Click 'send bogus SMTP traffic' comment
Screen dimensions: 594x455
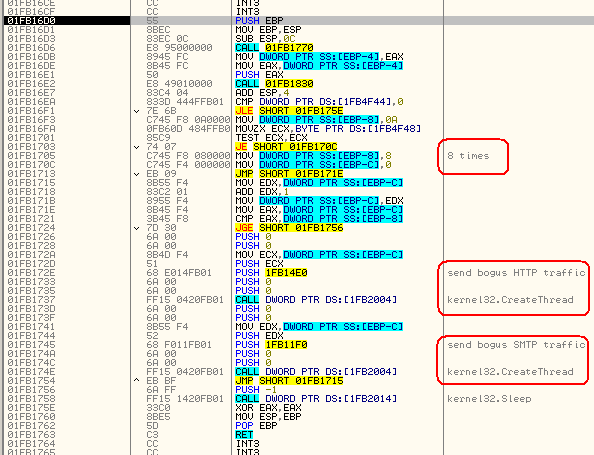click(x=516, y=345)
